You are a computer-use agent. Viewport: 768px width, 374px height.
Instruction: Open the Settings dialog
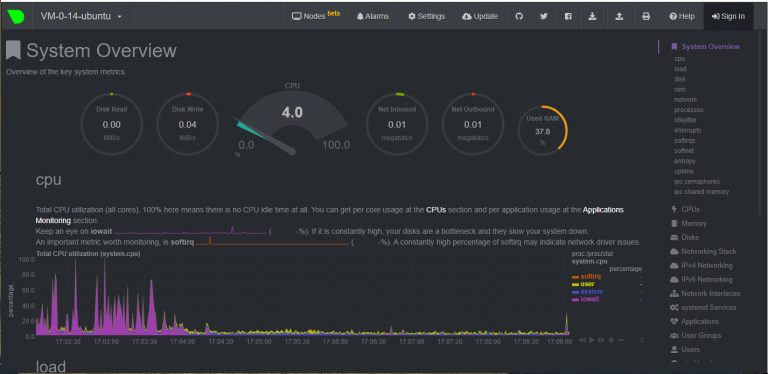pos(426,16)
